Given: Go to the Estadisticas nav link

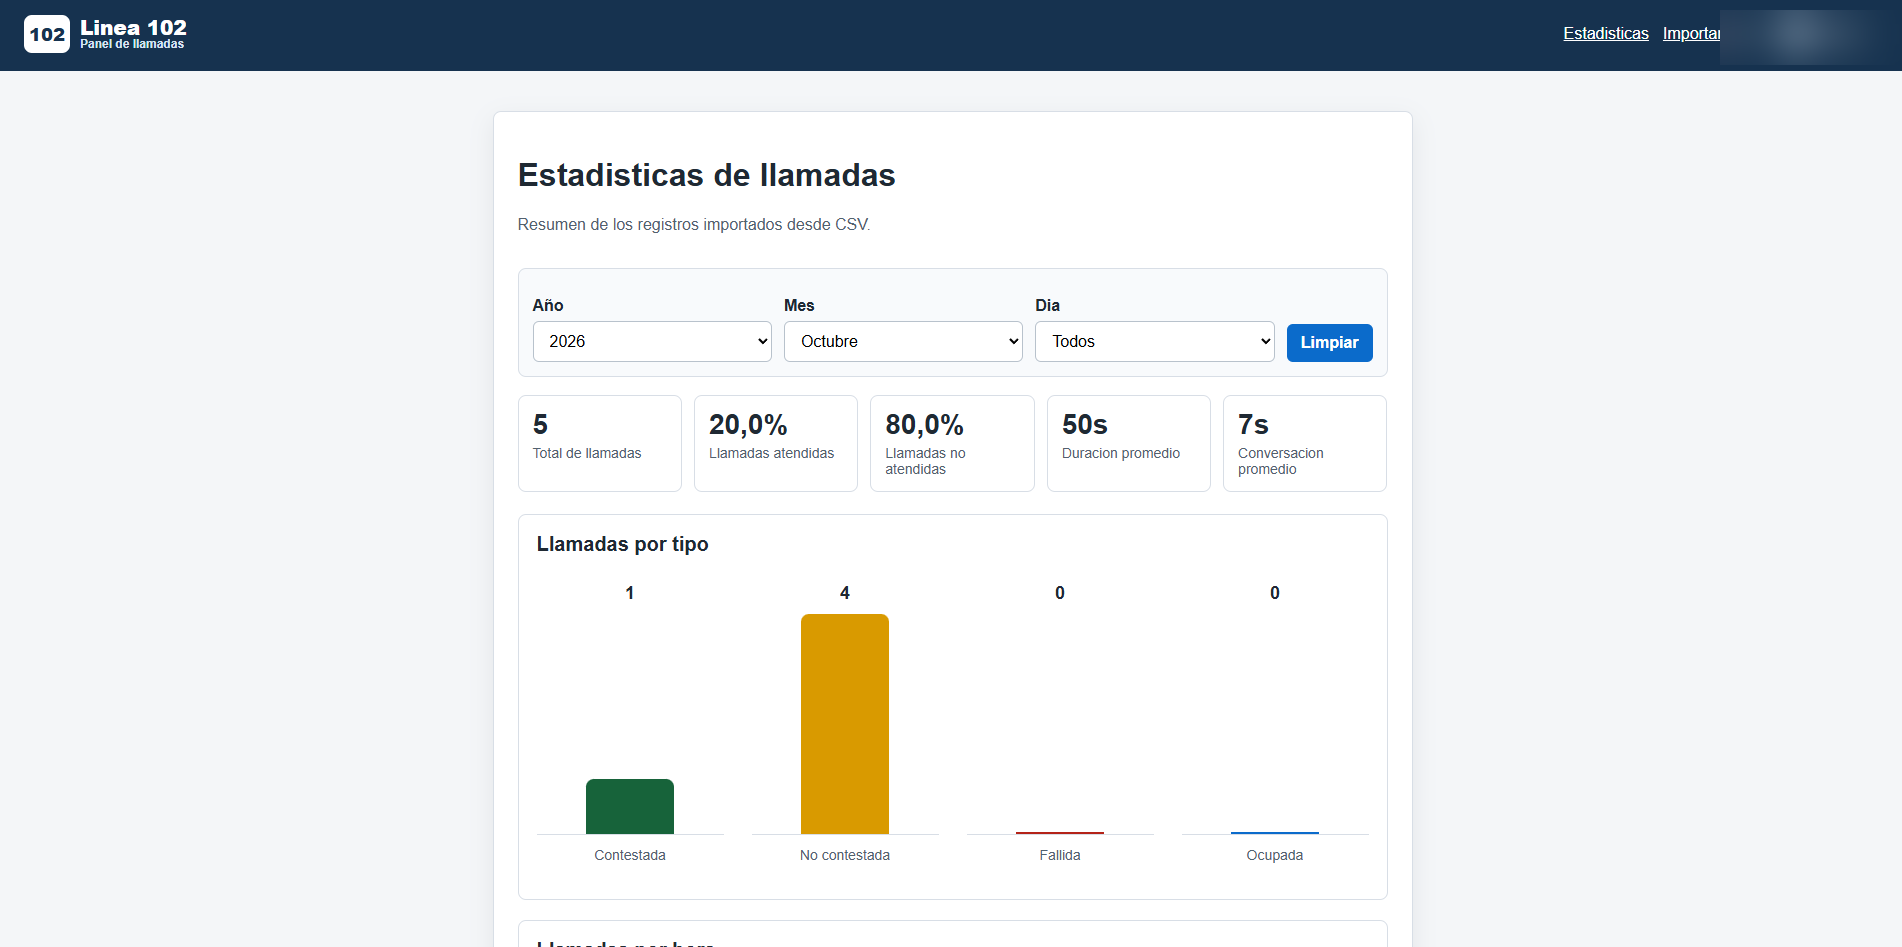Looking at the screenshot, I should 1606,34.
